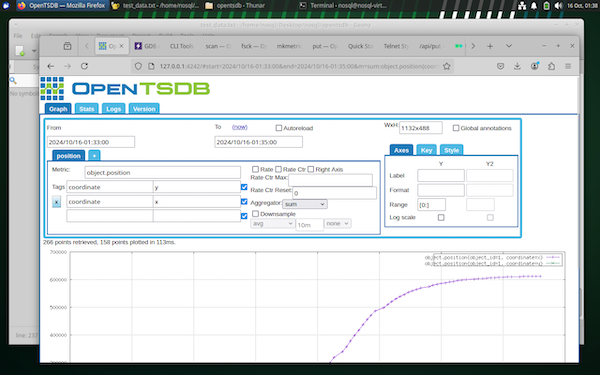The height and width of the screenshot is (375, 600).
Task: Click the Pocket save icon in toolbar
Action: coord(501,66)
